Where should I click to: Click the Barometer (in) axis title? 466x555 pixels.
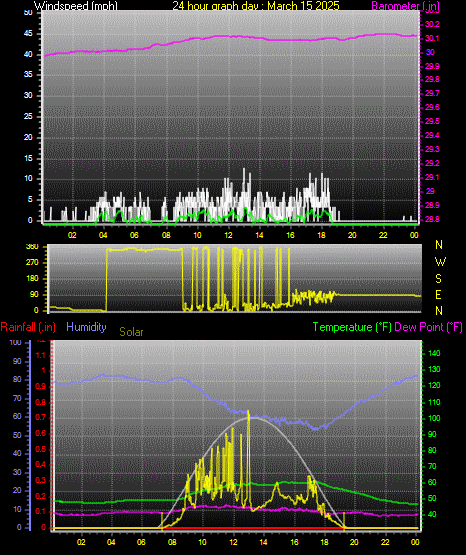(x=405, y=5)
